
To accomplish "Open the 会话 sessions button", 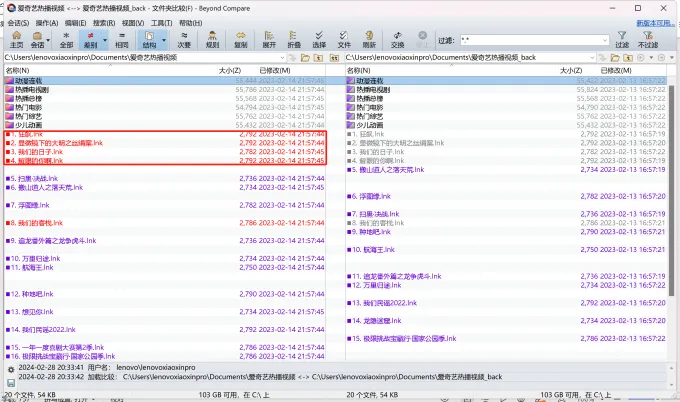I will click(37, 39).
